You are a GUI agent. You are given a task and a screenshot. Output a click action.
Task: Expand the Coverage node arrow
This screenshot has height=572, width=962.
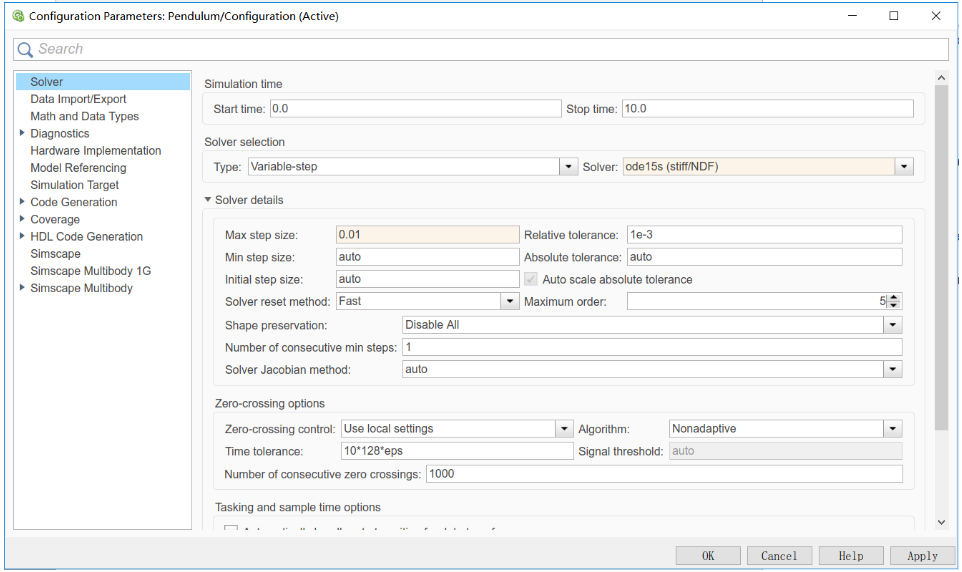click(x=22, y=218)
